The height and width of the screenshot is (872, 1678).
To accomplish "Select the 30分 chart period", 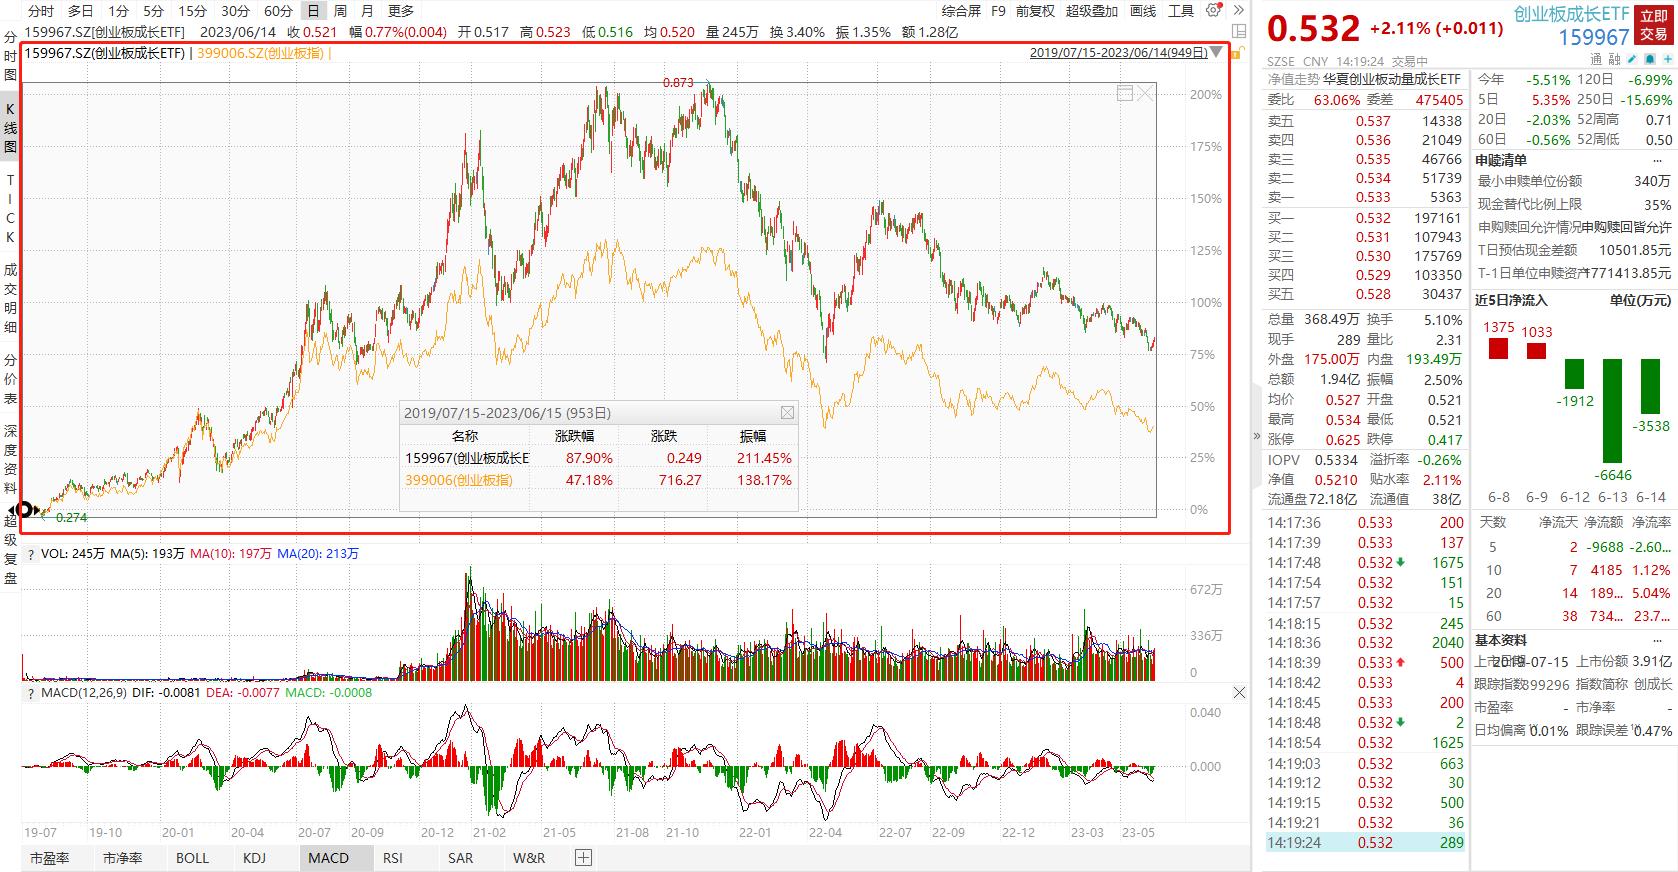I will tap(235, 11).
